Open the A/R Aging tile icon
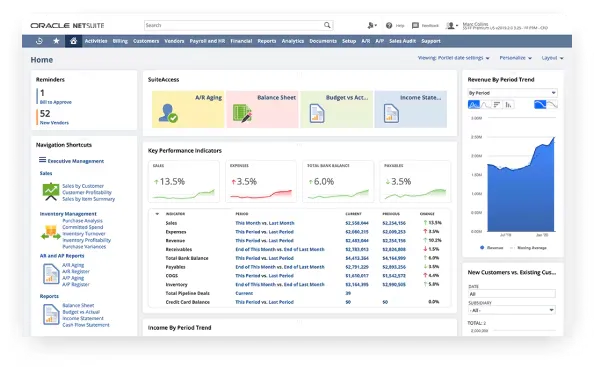594x367 pixels. (168, 113)
